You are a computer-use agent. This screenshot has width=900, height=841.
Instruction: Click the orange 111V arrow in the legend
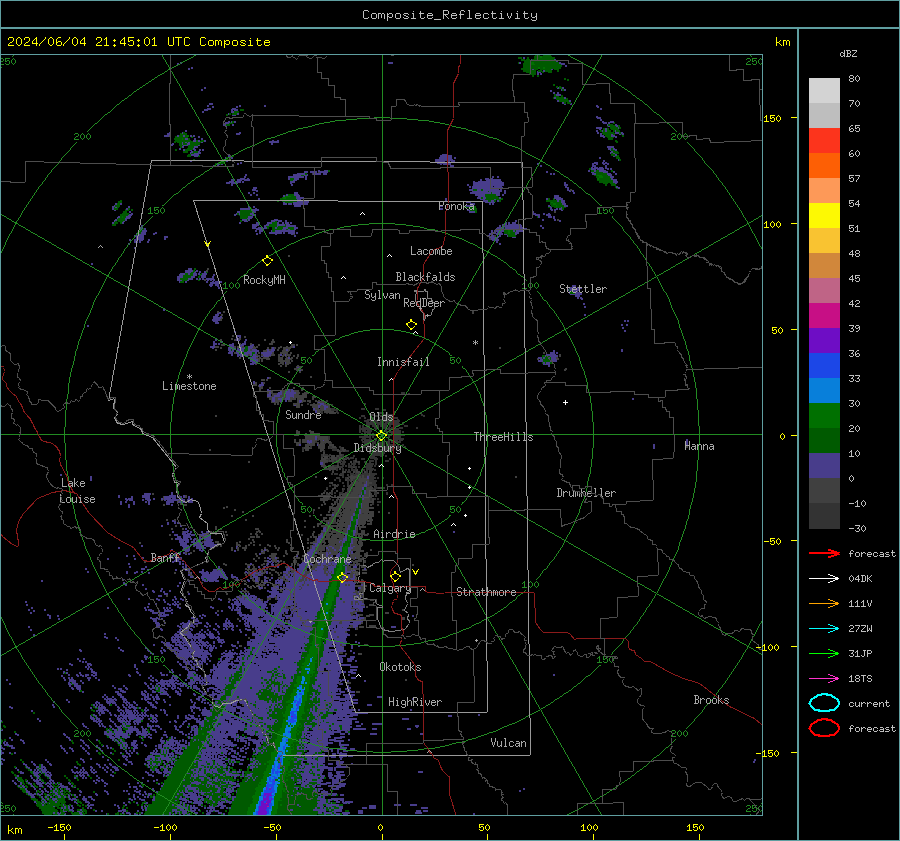pos(824,603)
